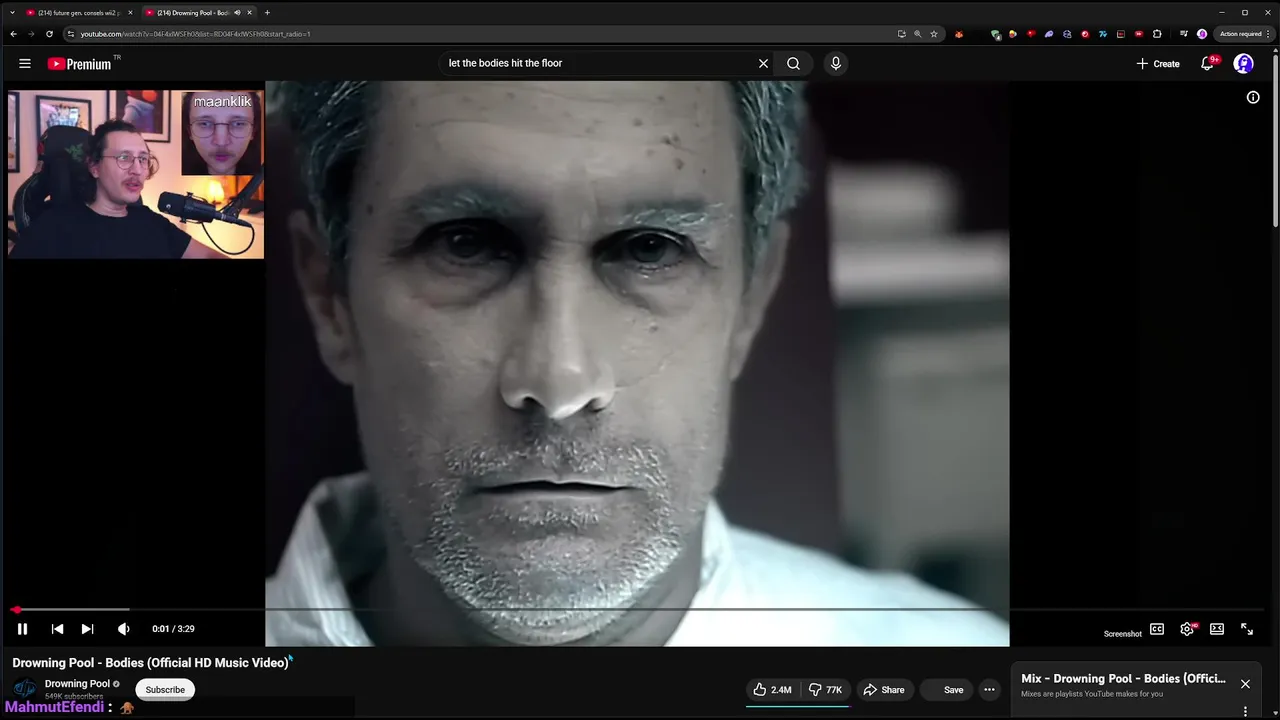Open the video title Drowning Pool - Bodies

[150, 662]
